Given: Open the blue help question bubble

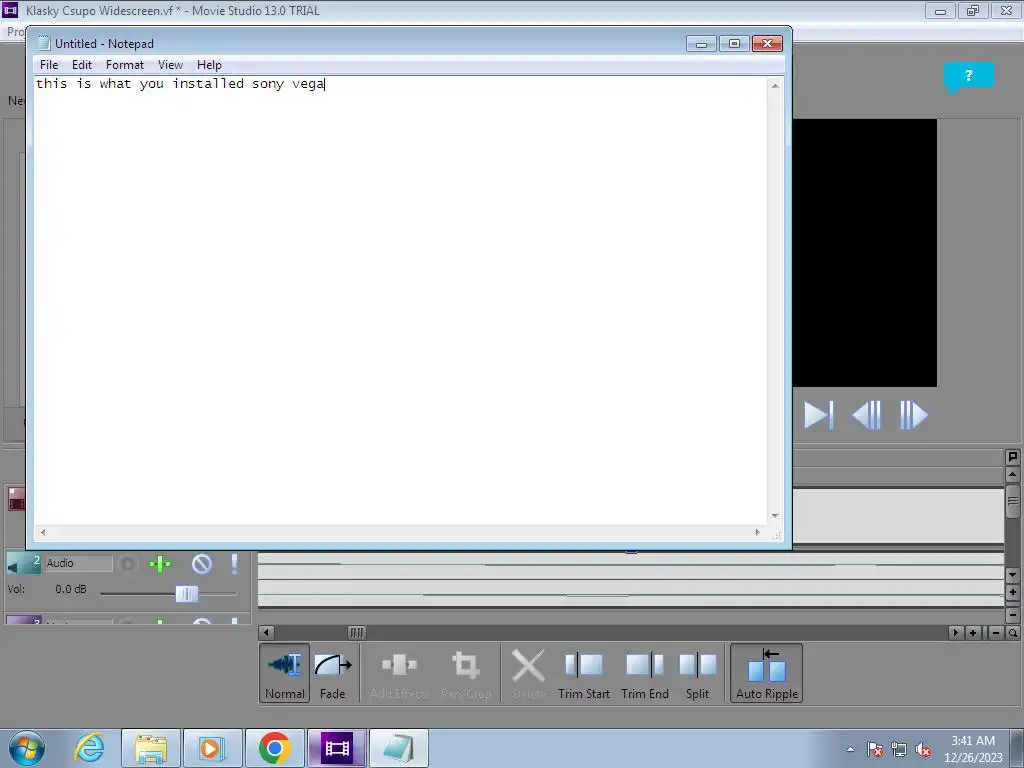Looking at the screenshot, I should coord(968,76).
